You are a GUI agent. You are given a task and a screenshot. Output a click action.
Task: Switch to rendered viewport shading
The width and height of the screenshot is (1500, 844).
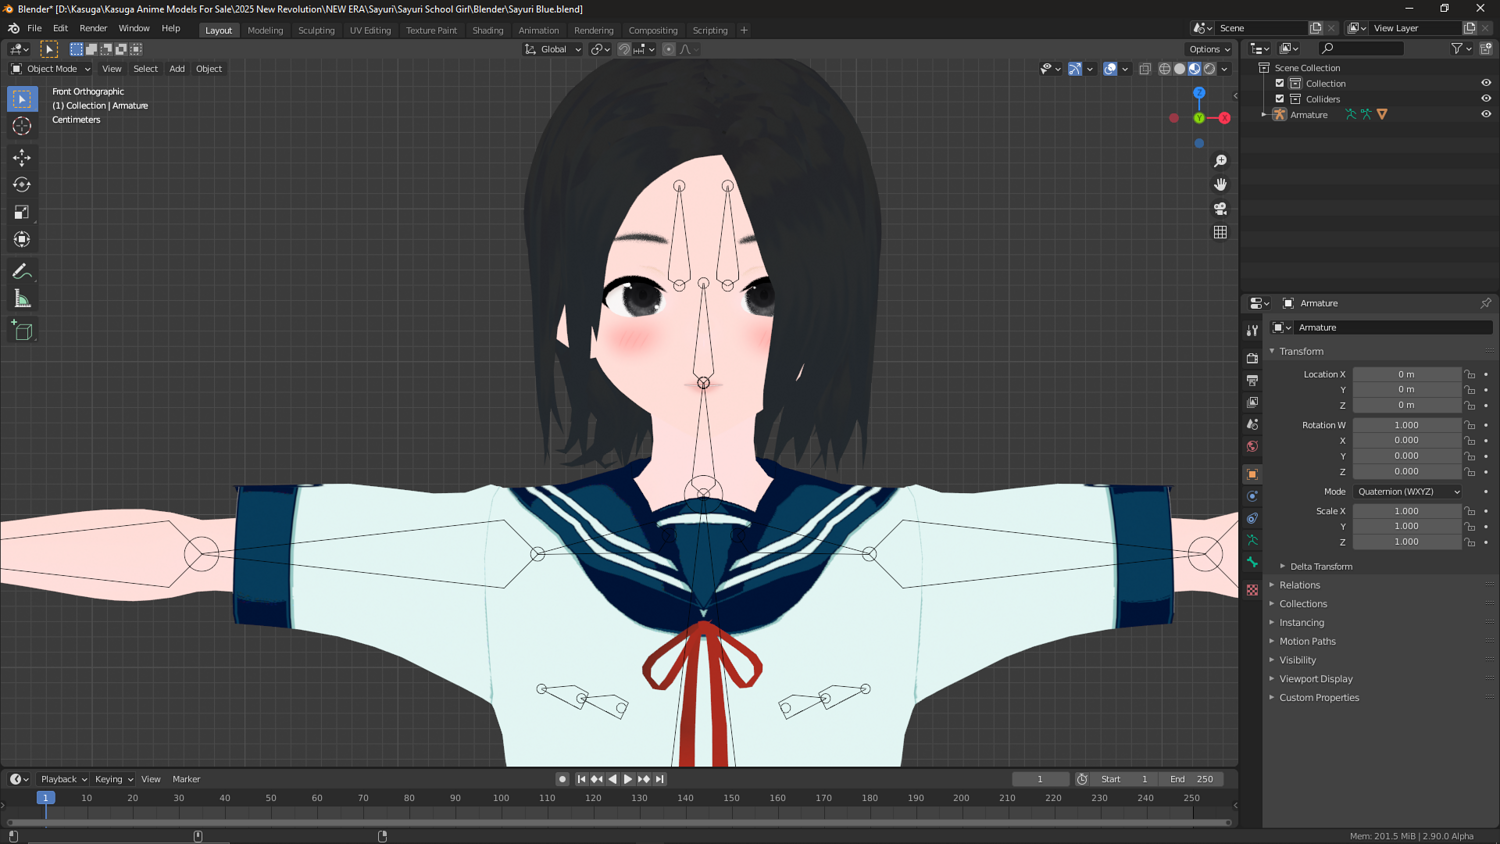pyautogui.click(x=1210, y=69)
